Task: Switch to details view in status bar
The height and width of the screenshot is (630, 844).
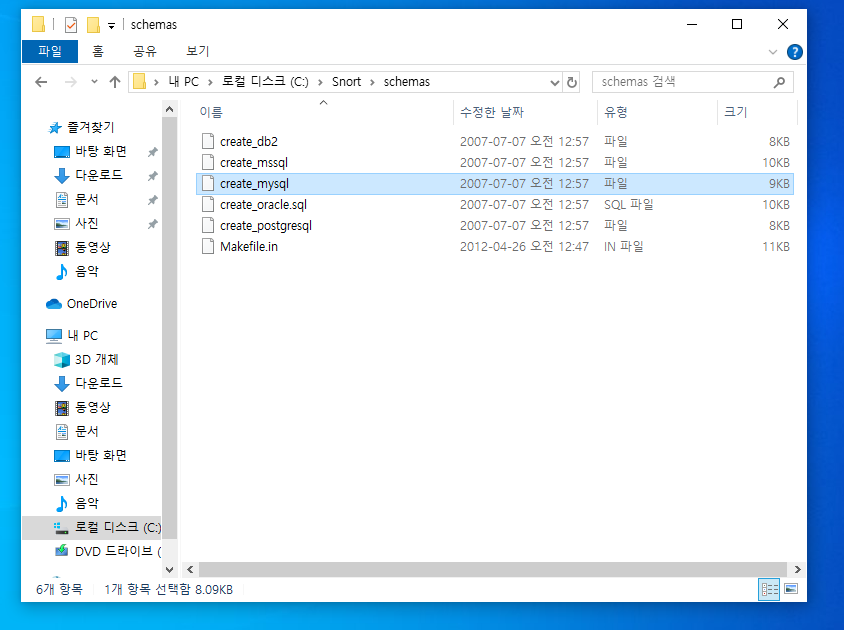Action: [769, 589]
